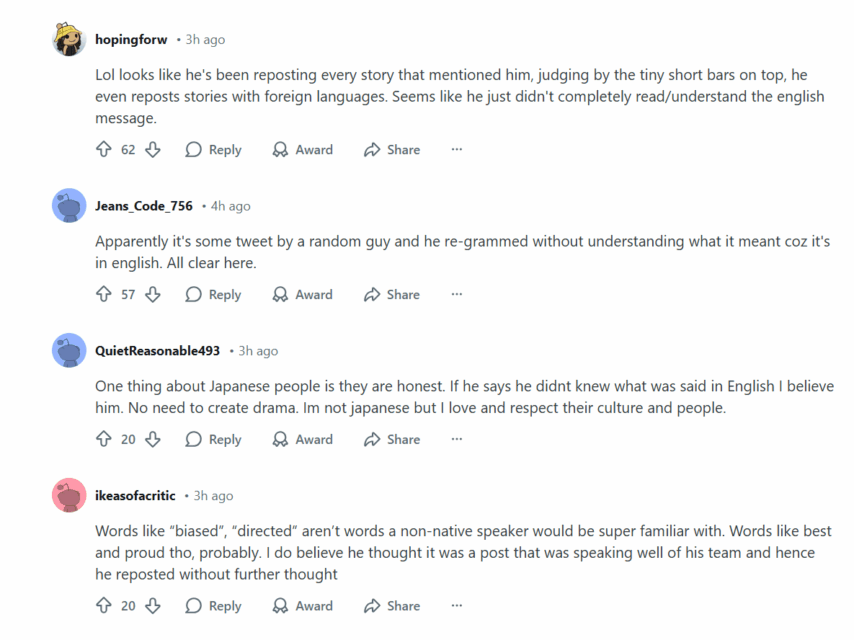Downvote the Jeans_Code_756 comment
Screen dimensions: 854x640
153,295
